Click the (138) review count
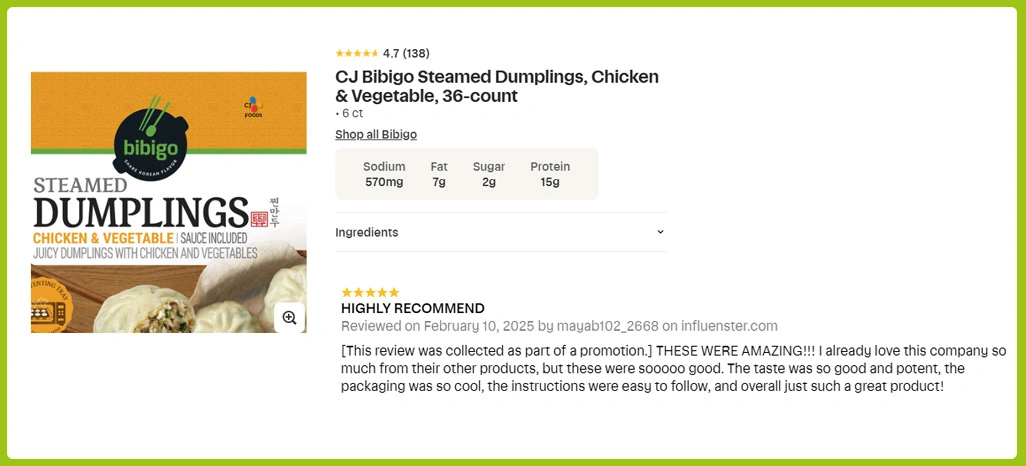 (x=416, y=53)
